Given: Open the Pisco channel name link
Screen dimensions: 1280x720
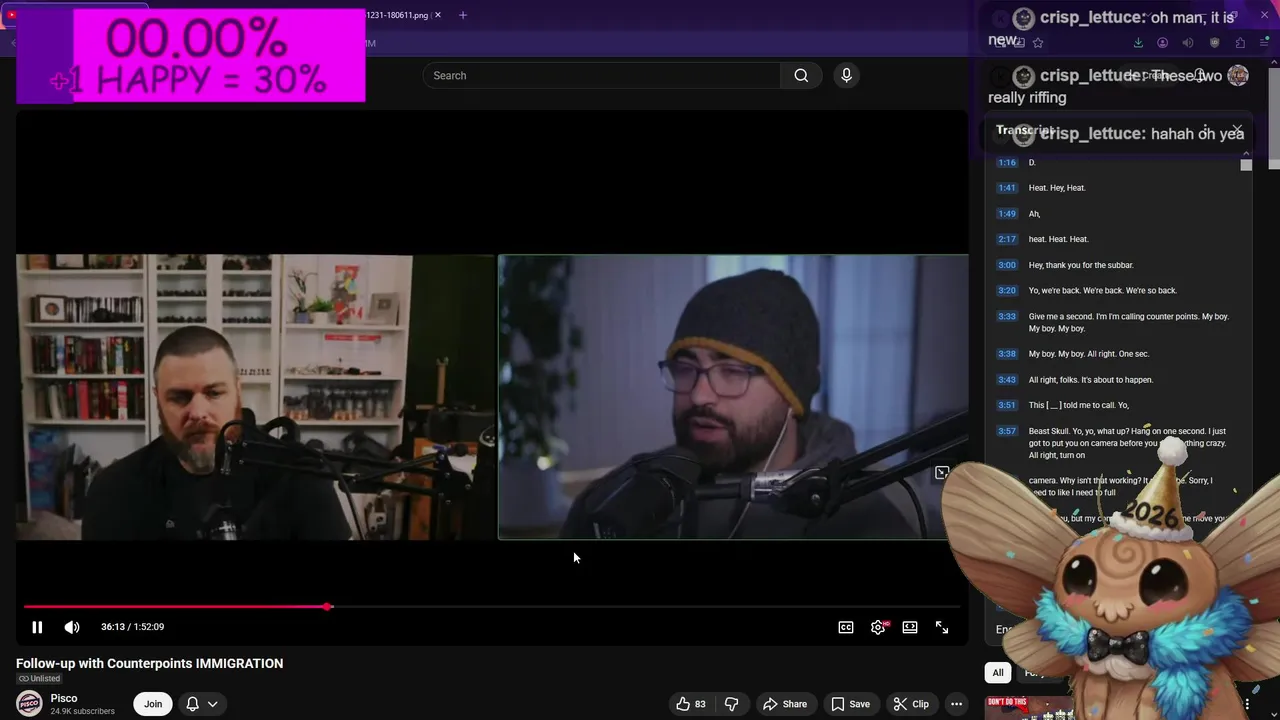Looking at the screenshot, I should coord(64,698).
